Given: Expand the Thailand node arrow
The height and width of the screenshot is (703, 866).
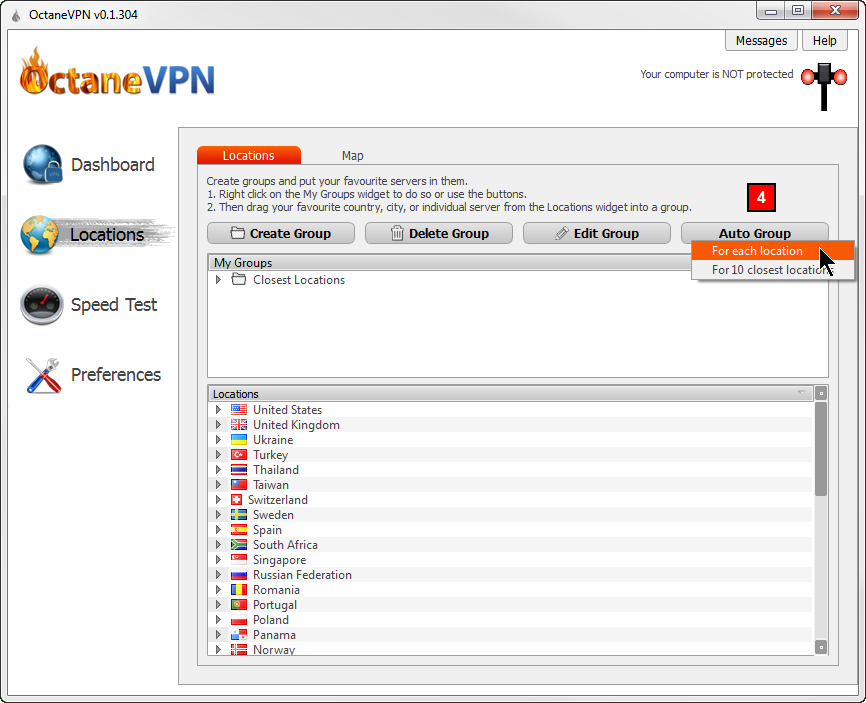Looking at the screenshot, I should tap(218, 469).
